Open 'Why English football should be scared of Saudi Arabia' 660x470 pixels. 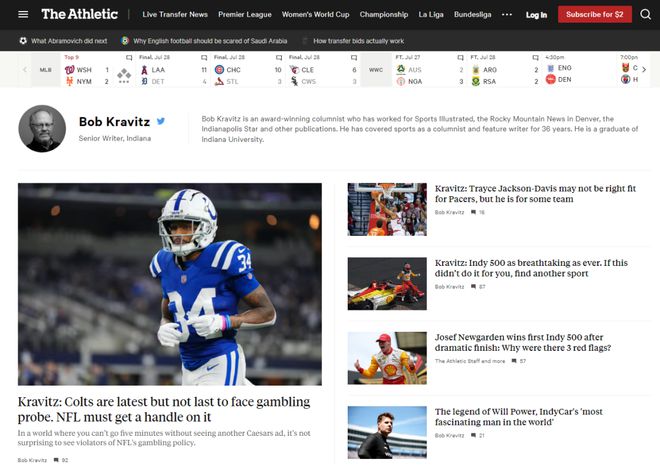click(x=210, y=41)
